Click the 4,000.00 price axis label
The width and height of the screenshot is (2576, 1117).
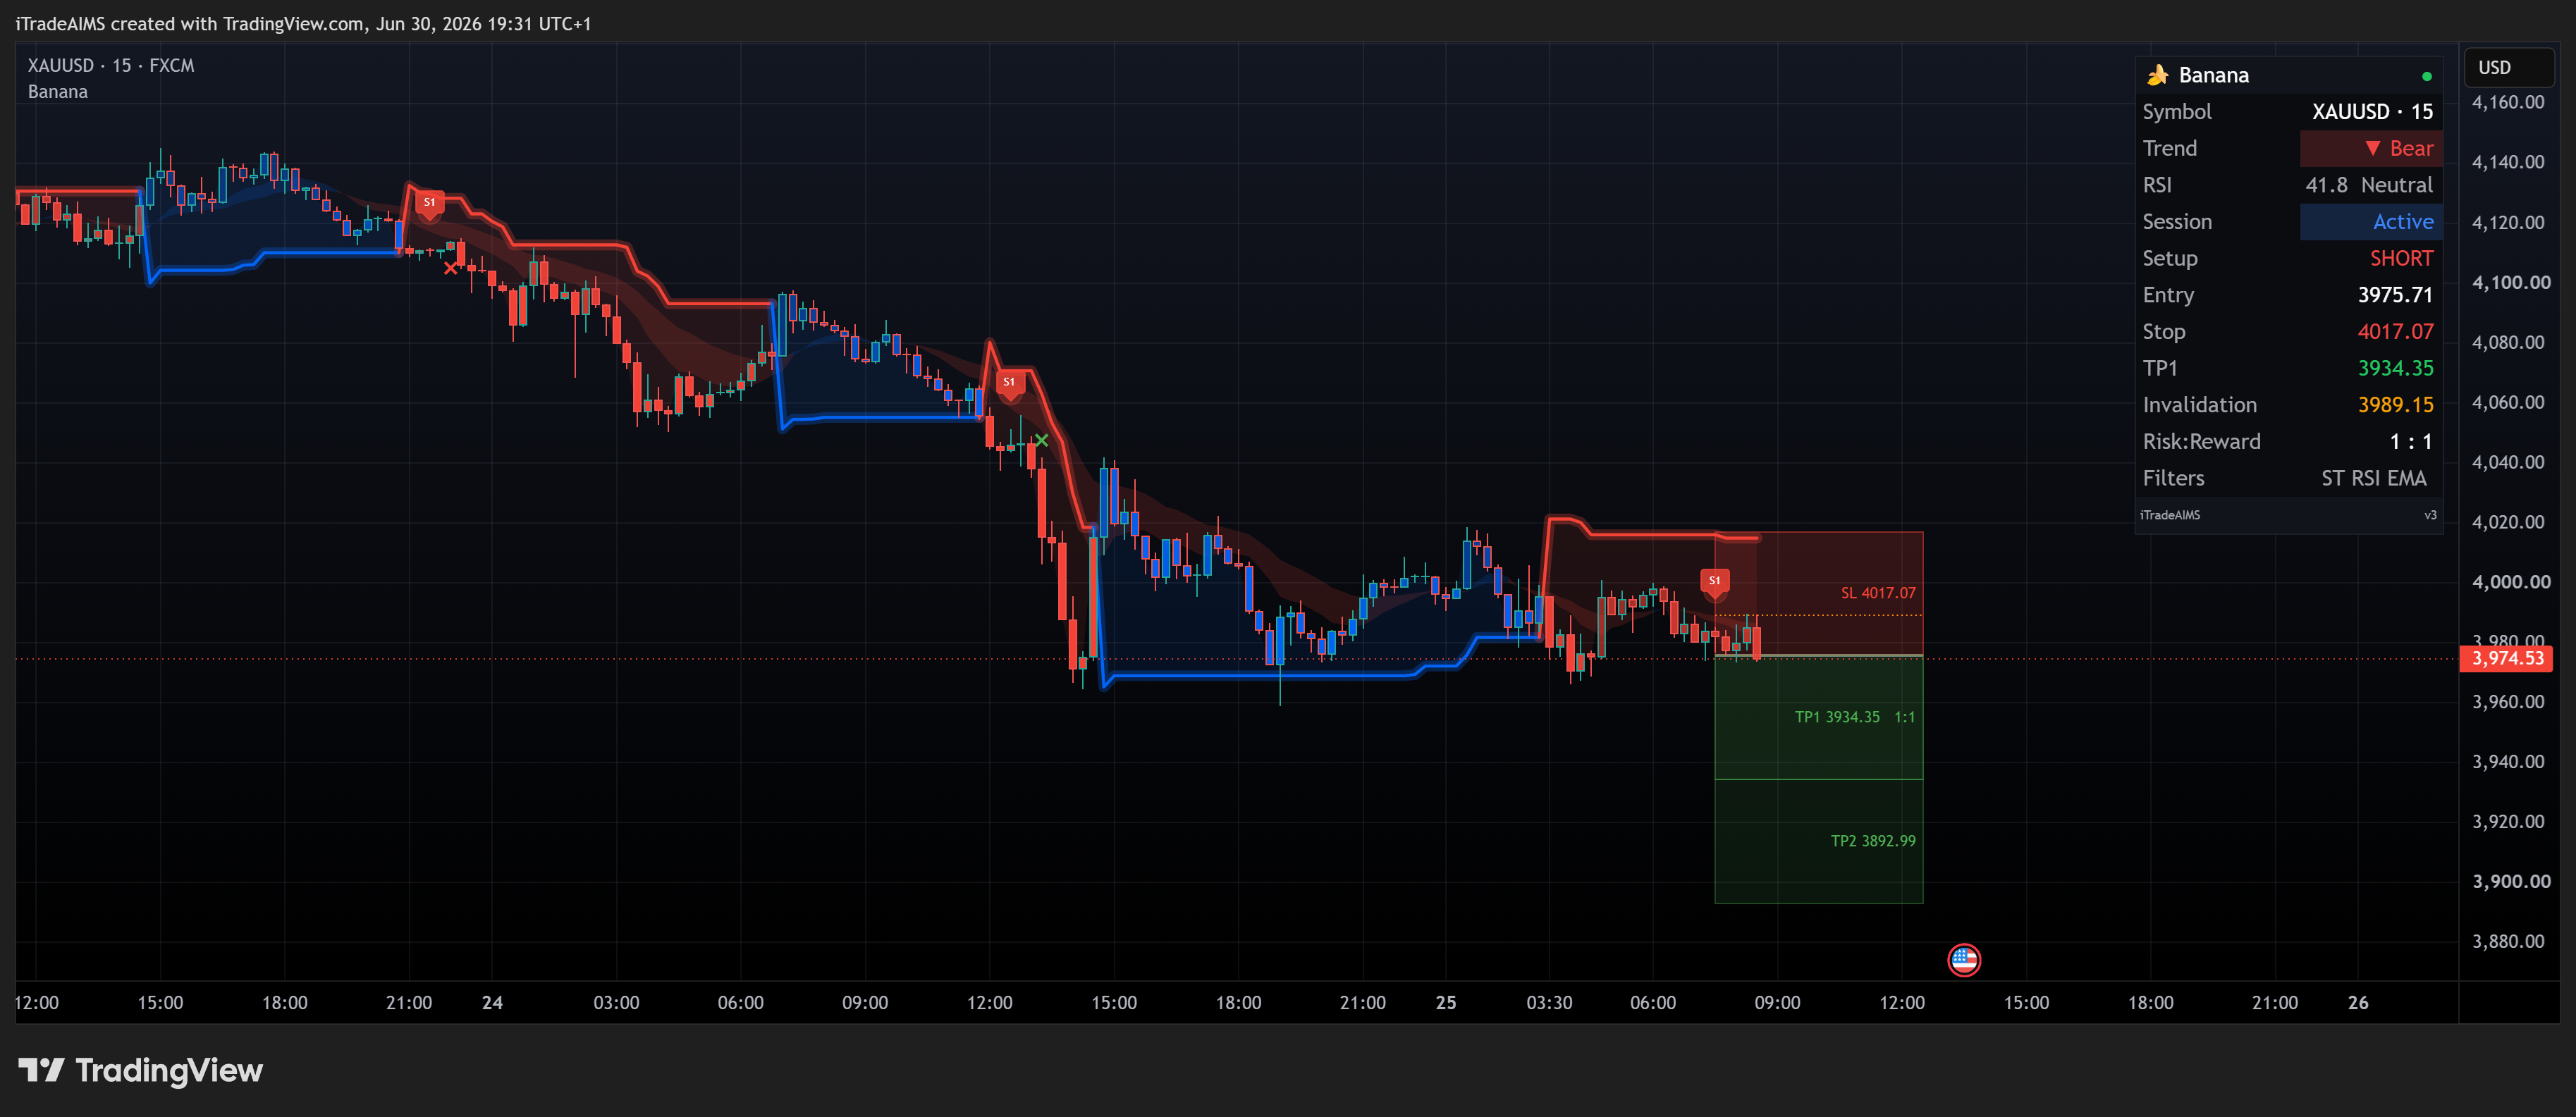click(2511, 582)
